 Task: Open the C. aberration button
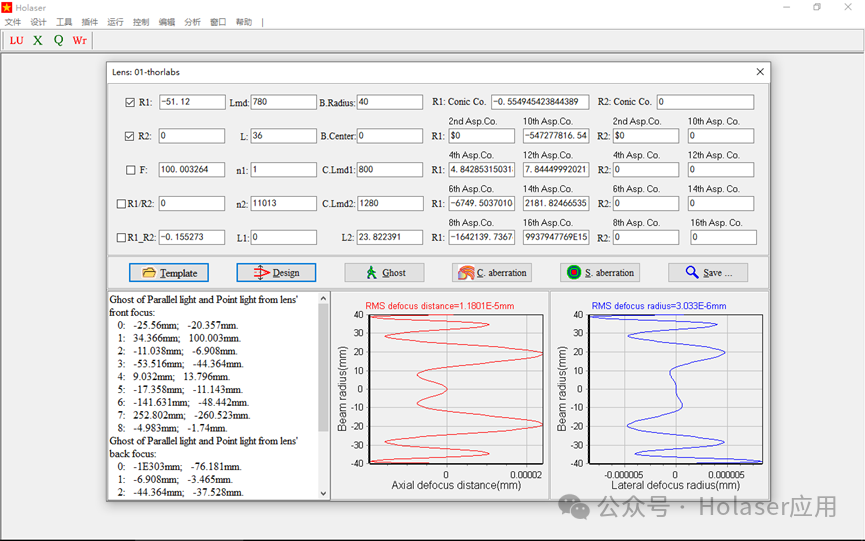492,272
